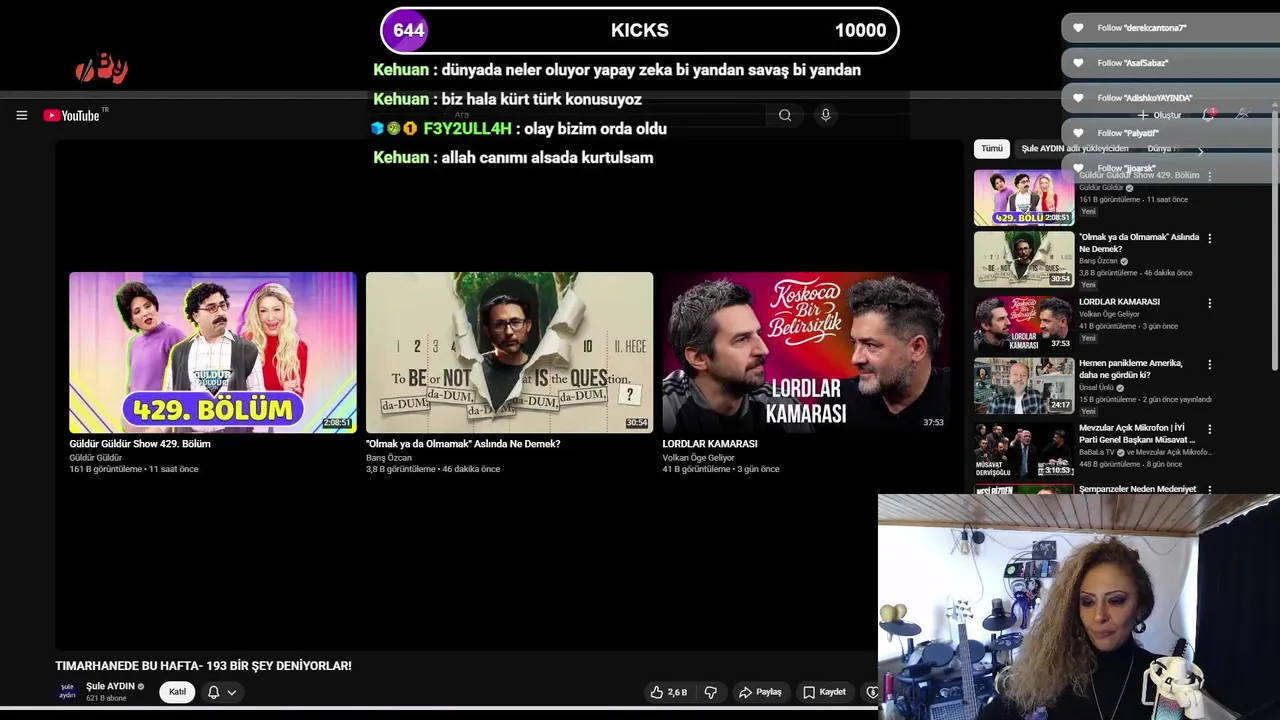The height and width of the screenshot is (720, 1280).
Task: Open sidebar thumbnail of Olmak ya da Olmamak
Action: point(1024,259)
